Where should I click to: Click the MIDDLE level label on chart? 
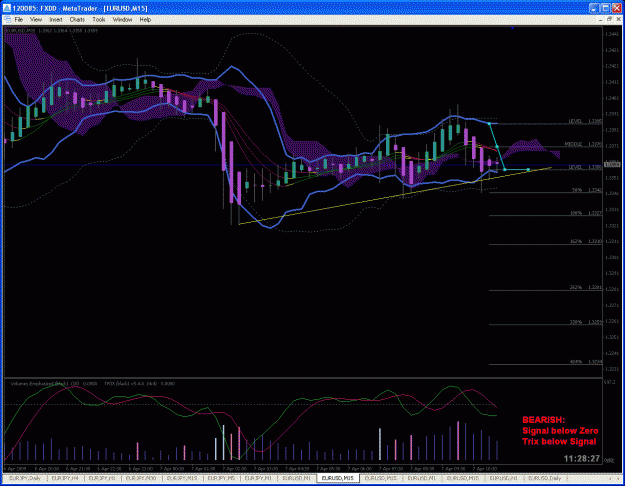(x=574, y=144)
